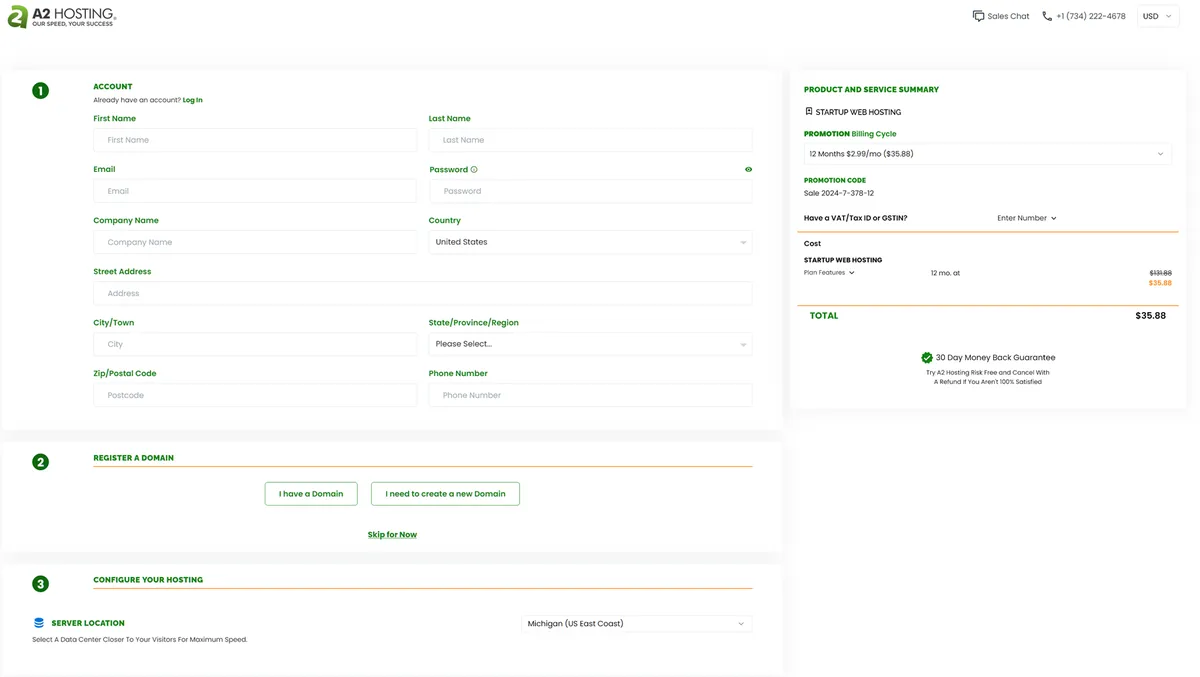
Task: Toggle password visibility eye icon
Action: point(748,170)
